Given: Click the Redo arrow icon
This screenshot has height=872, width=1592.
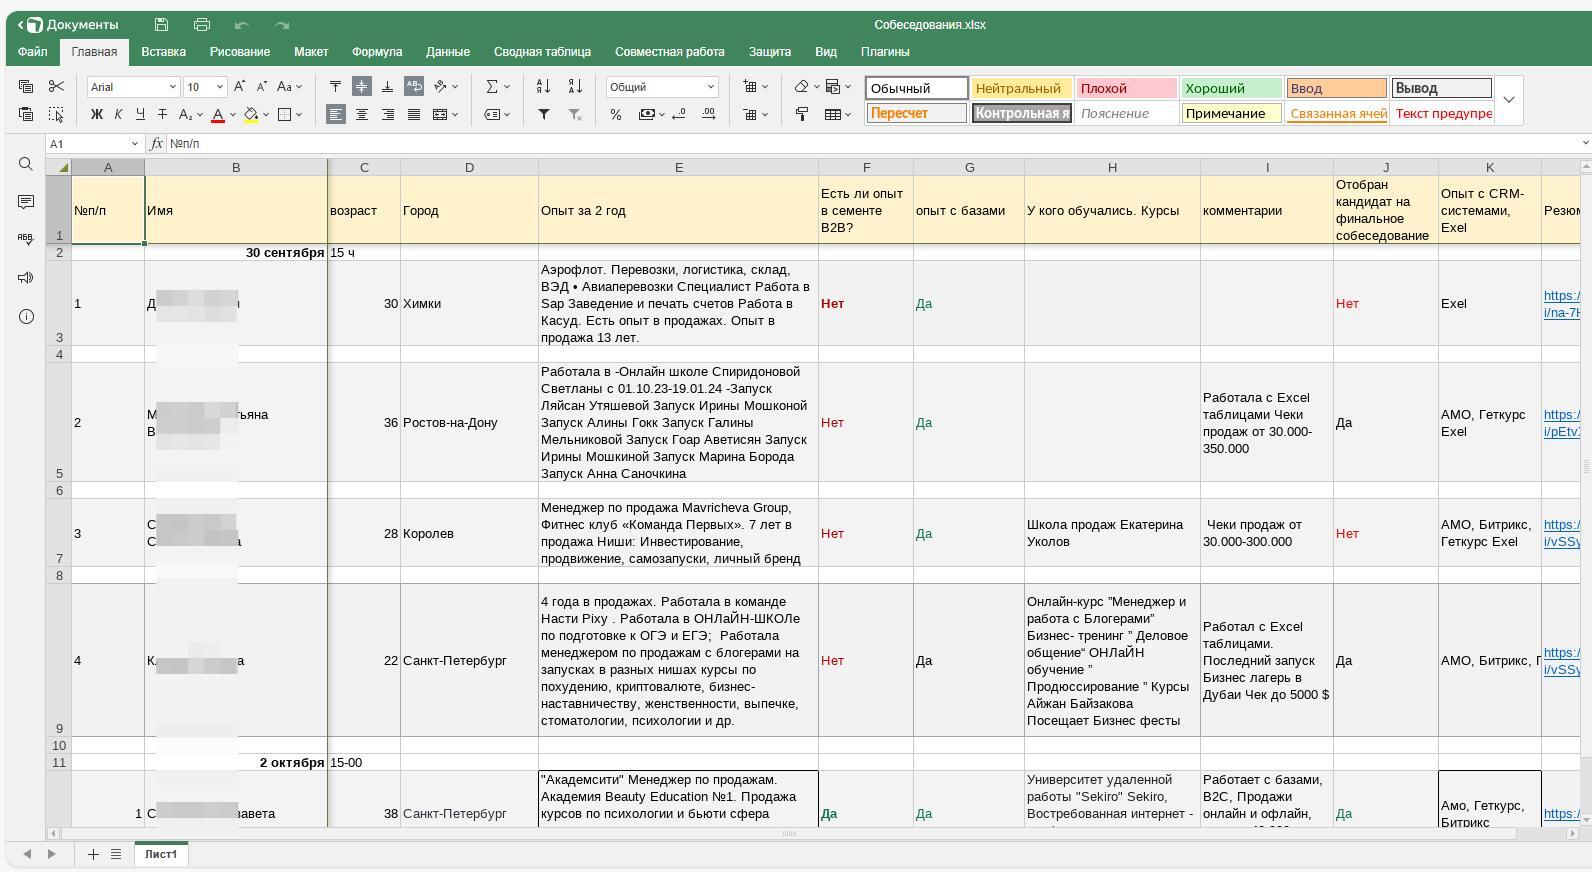Looking at the screenshot, I should (282, 24).
